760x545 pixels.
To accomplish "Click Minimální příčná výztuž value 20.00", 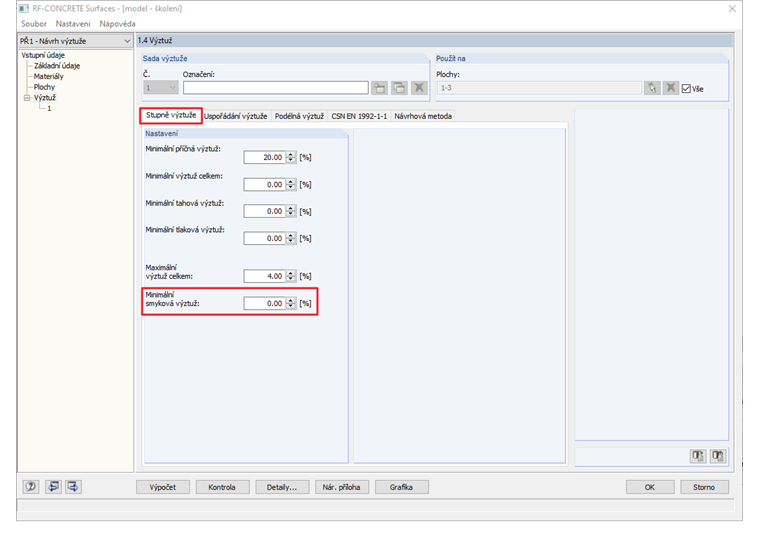I will coord(265,157).
